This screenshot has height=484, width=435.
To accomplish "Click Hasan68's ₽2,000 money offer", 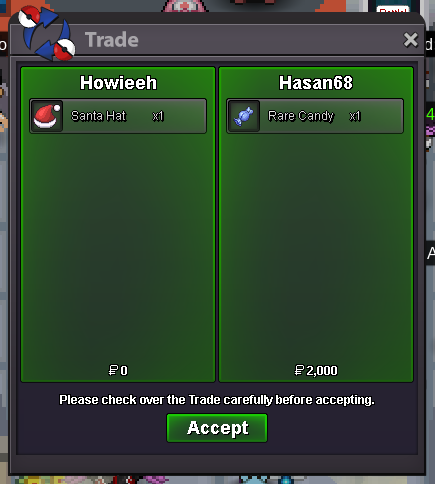I will coord(316,370).
